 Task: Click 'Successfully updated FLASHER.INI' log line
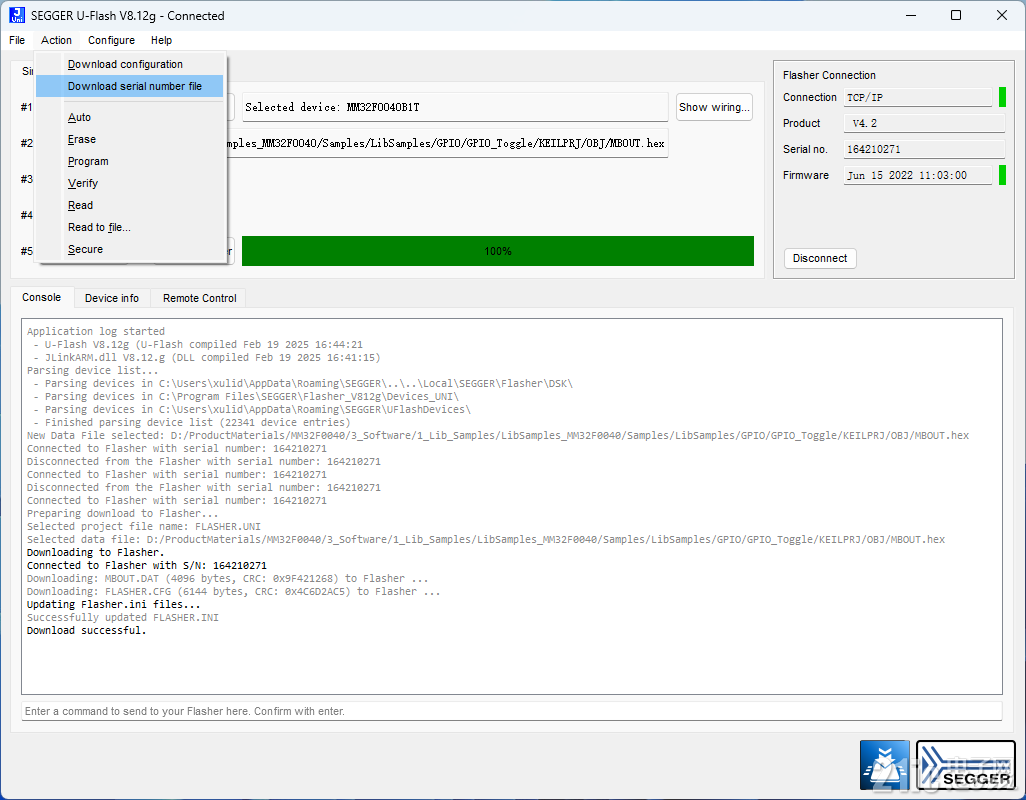122,617
